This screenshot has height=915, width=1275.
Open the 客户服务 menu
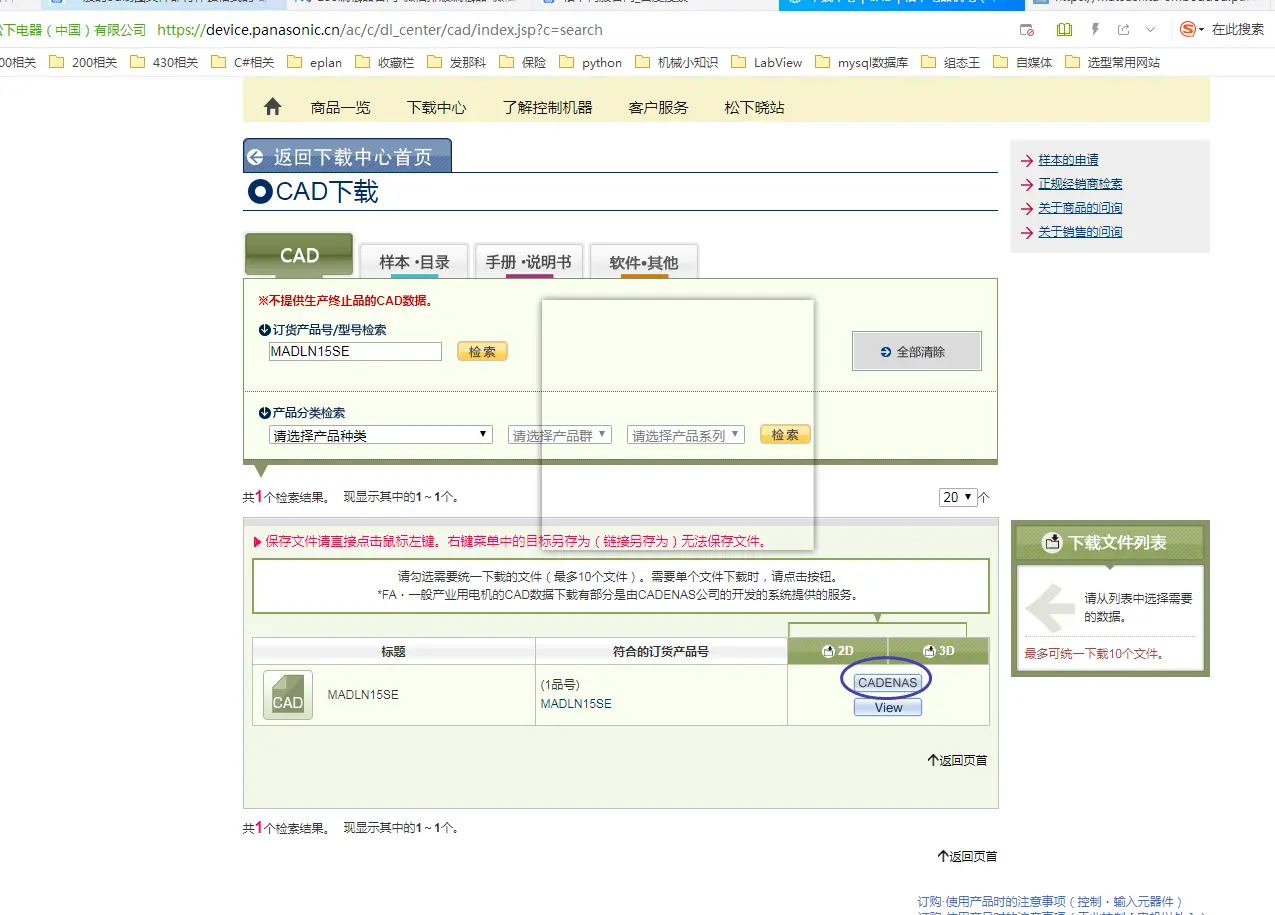tap(658, 107)
